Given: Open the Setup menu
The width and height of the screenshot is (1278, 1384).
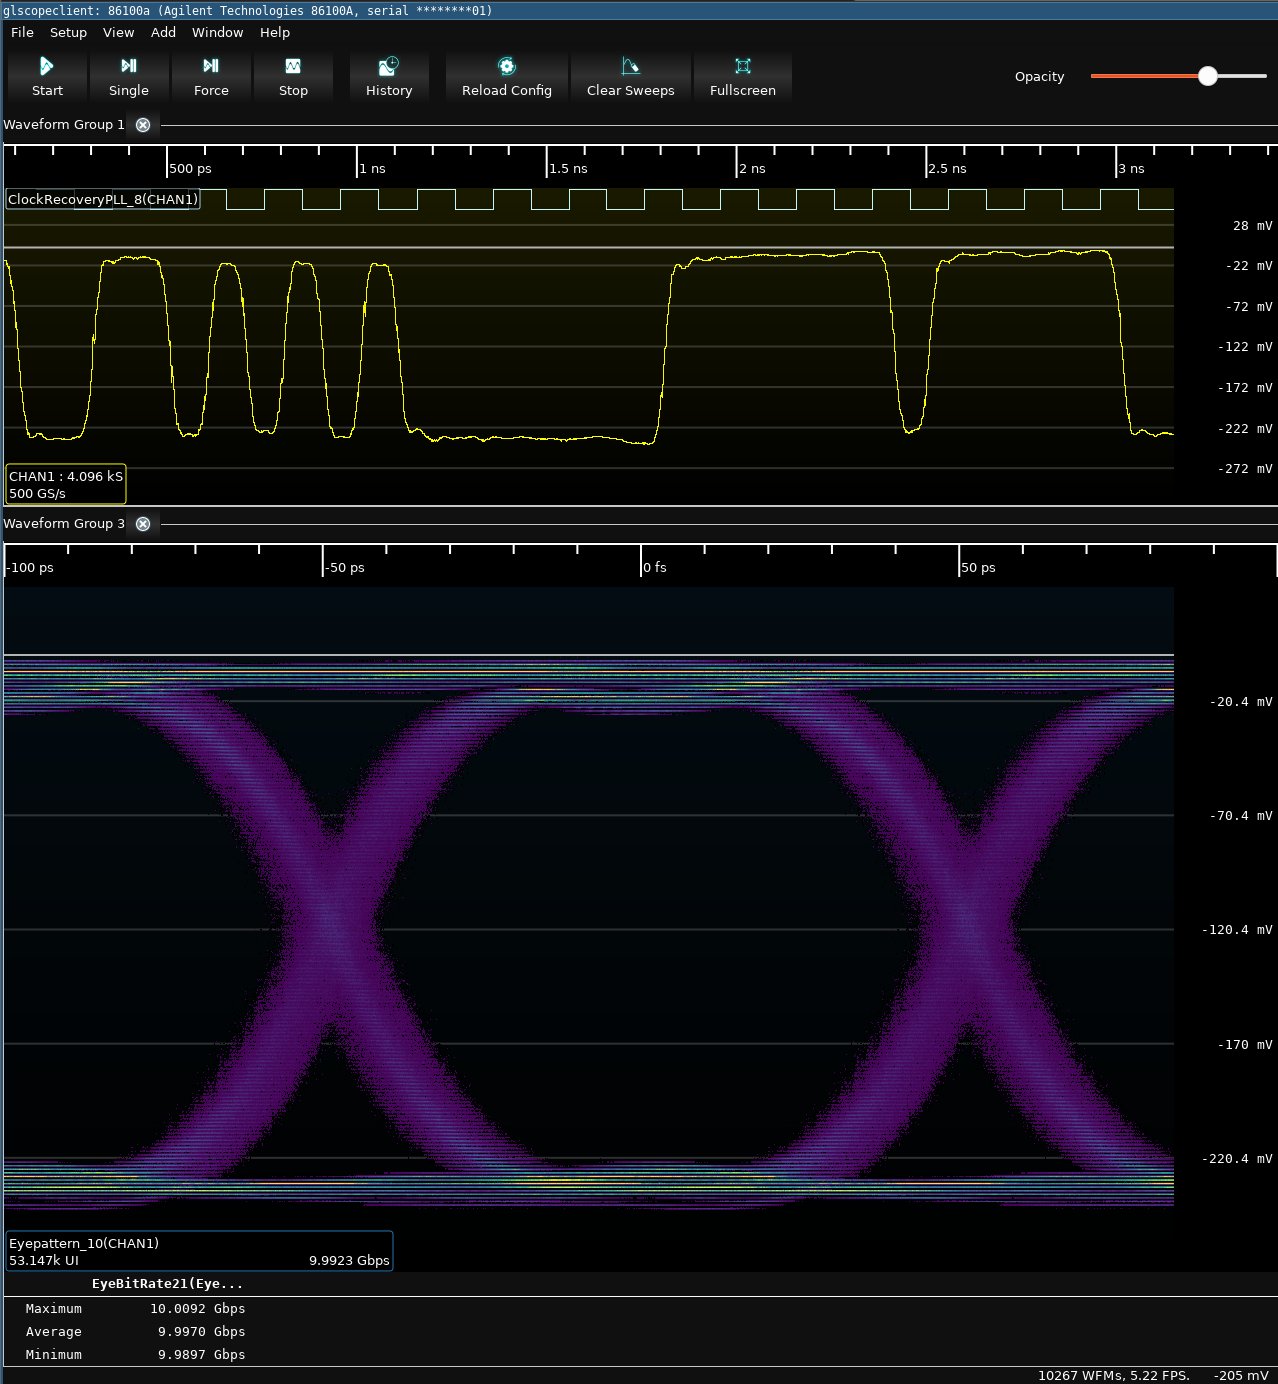Looking at the screenshot, I should (68, 32).
